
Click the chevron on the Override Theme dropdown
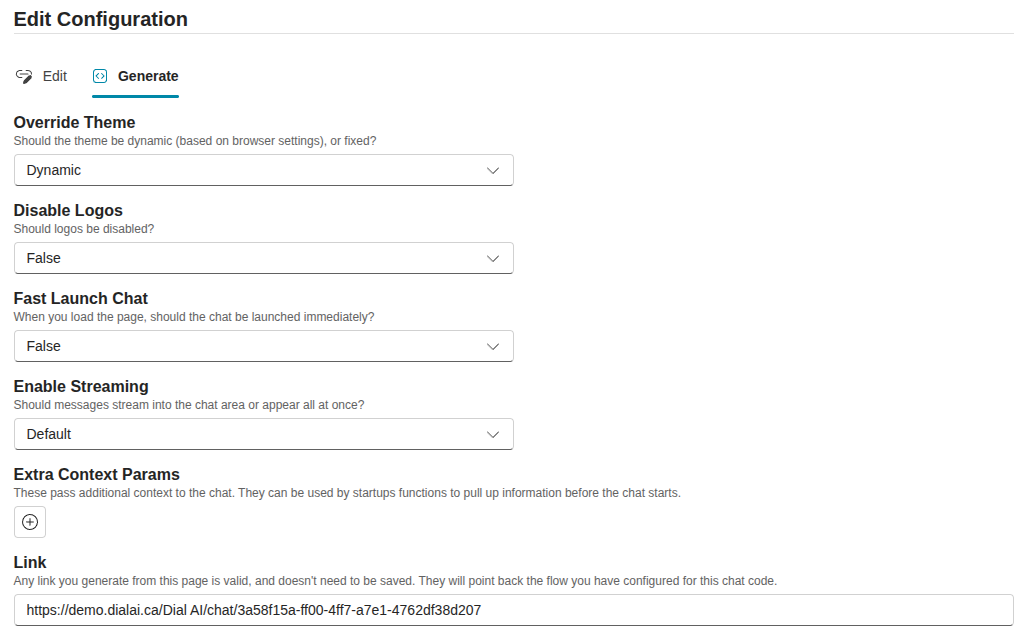point(492,170)
